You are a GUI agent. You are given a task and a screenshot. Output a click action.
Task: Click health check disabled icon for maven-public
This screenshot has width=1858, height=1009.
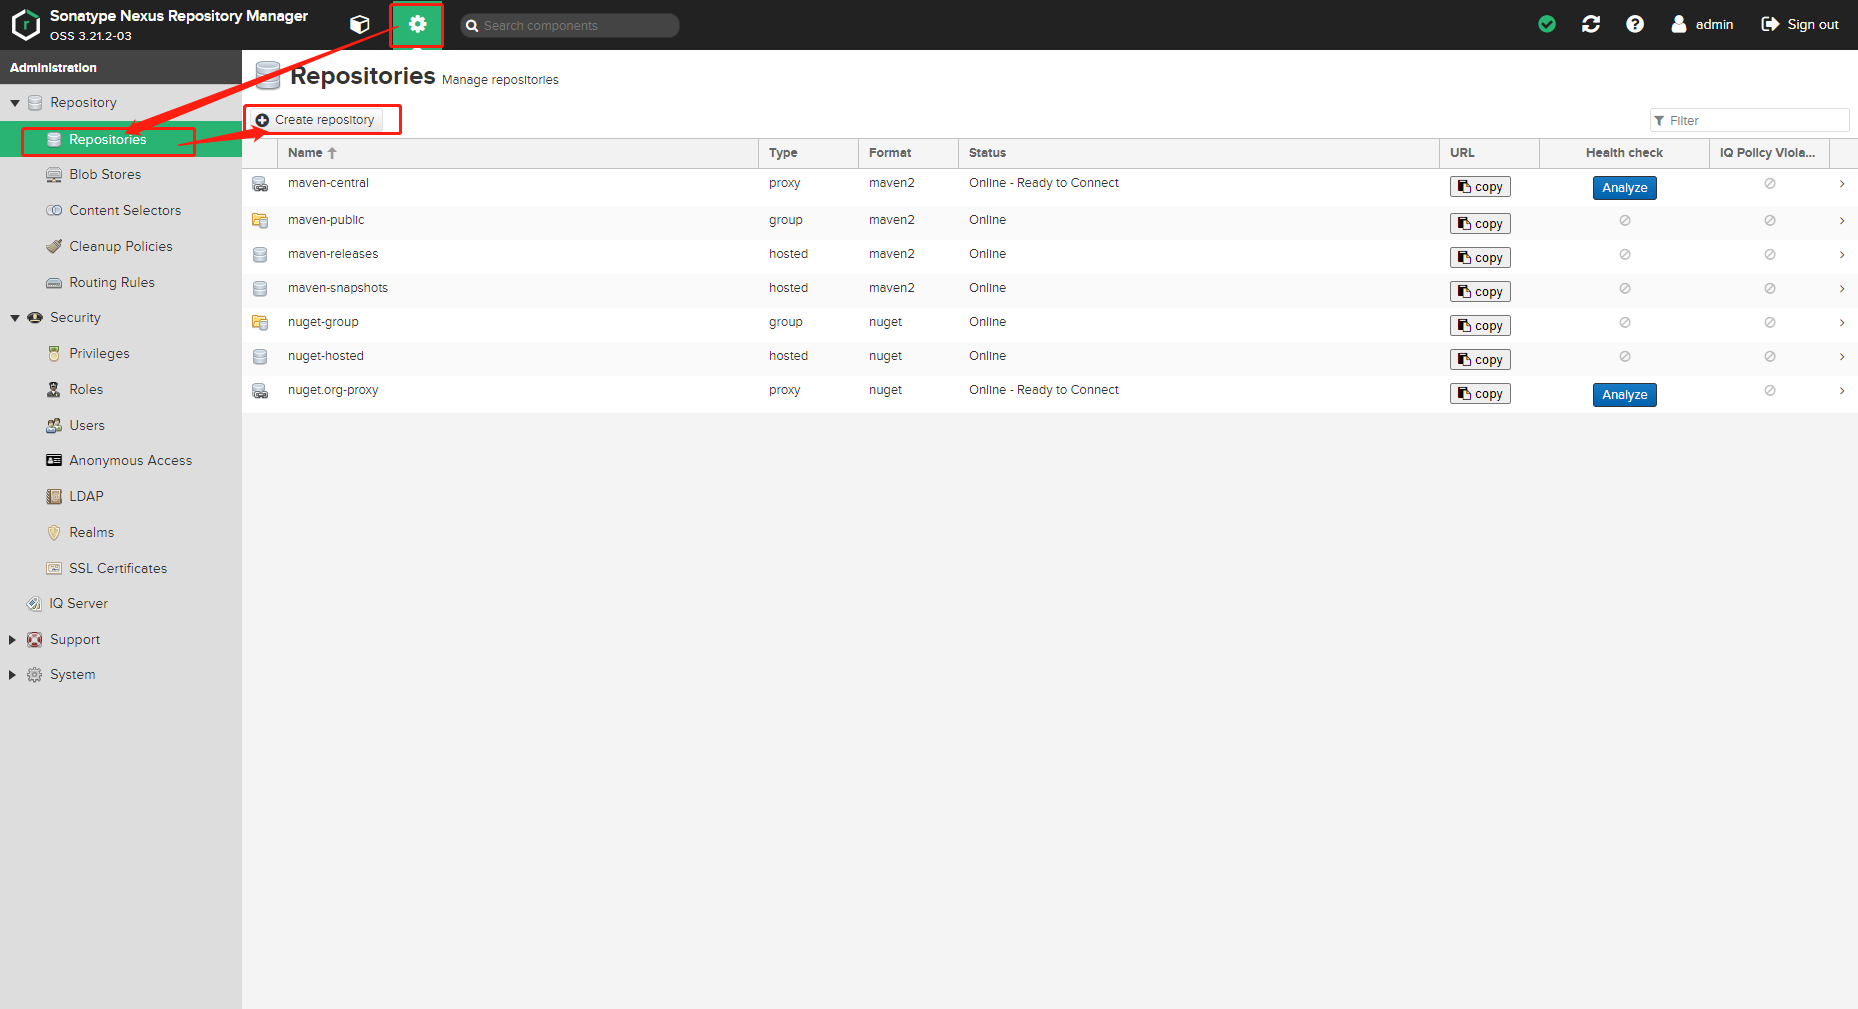point(1625,221)
